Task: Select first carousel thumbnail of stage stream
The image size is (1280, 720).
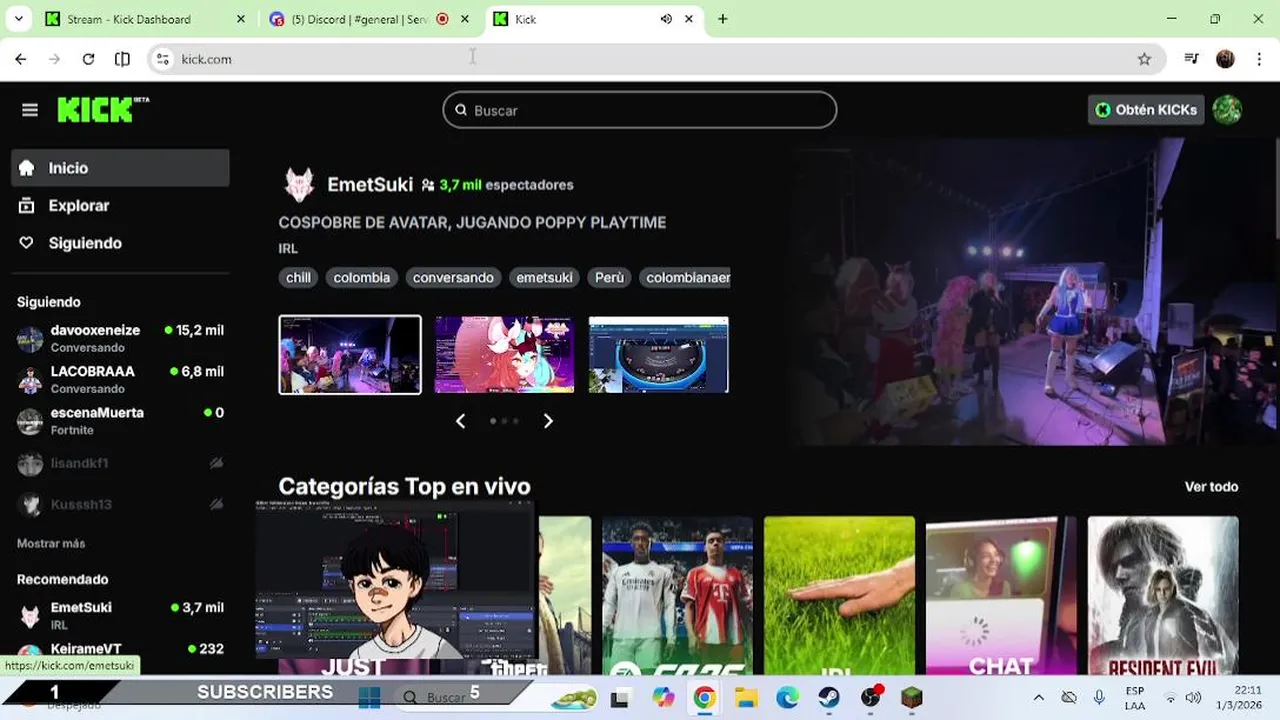Action: tap(350, 355)
